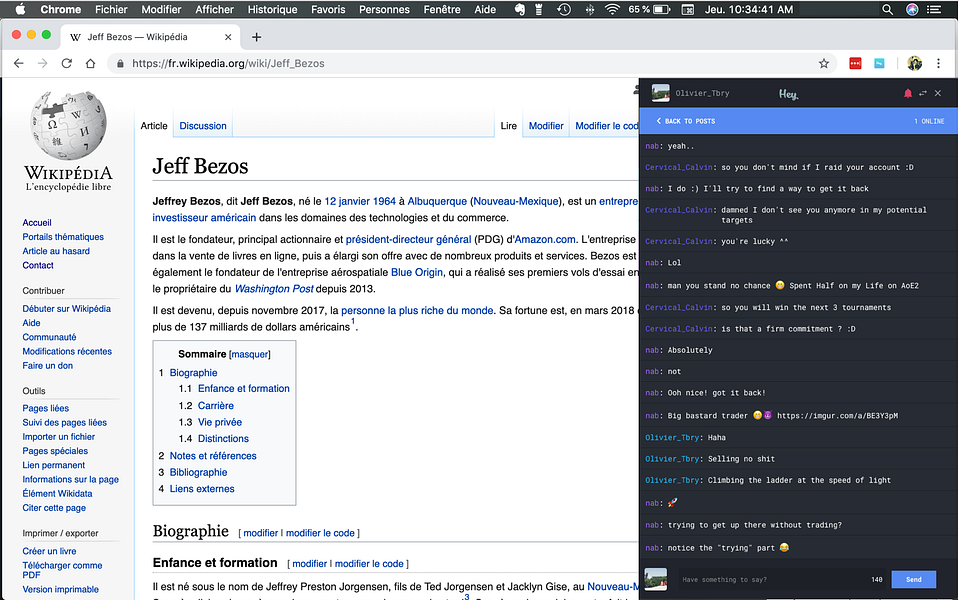The height and width of the screenshot is (600, 959).
Task: Open Élément Wikidata link
Action: [x=57, y=493]
